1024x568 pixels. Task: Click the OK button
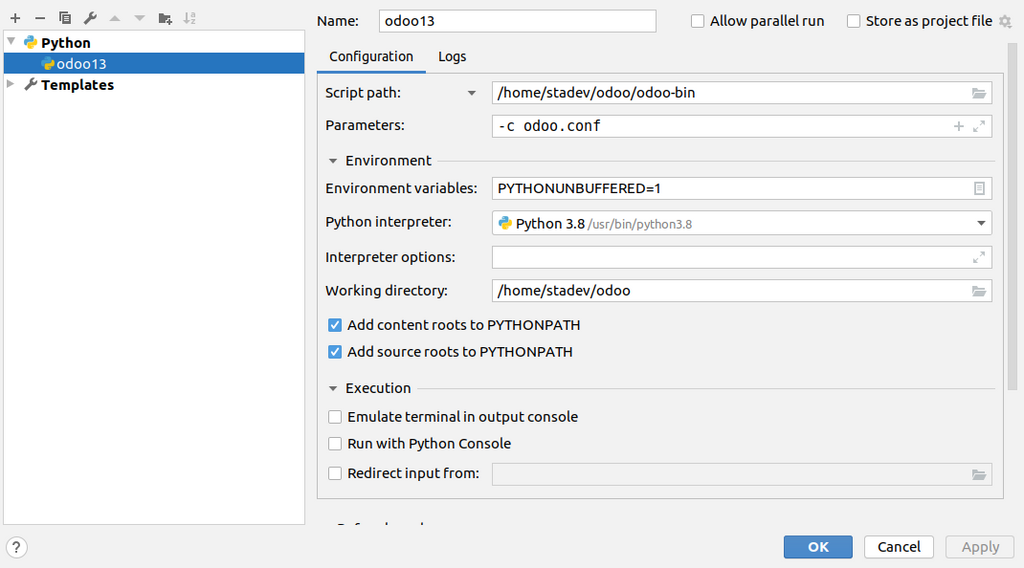click(818, 547)
